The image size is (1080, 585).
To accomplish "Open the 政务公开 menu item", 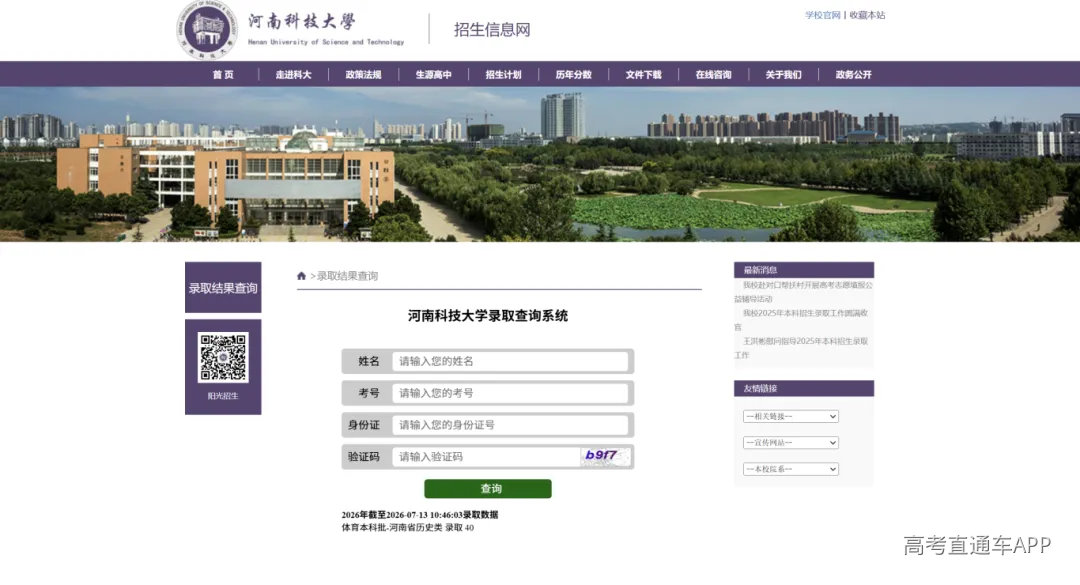I will point(853,74).
